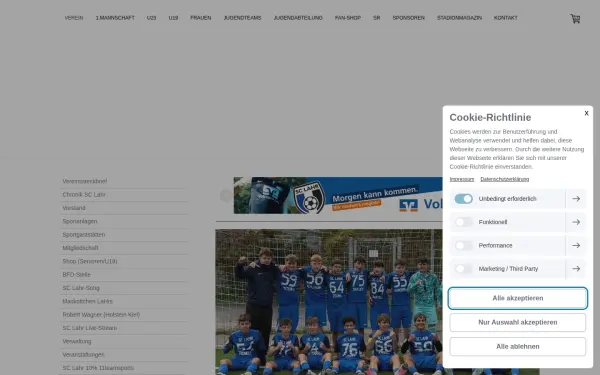Open SC Lahr-Song sidebar link
Viewport: 600px width, 375px height.
81,288
